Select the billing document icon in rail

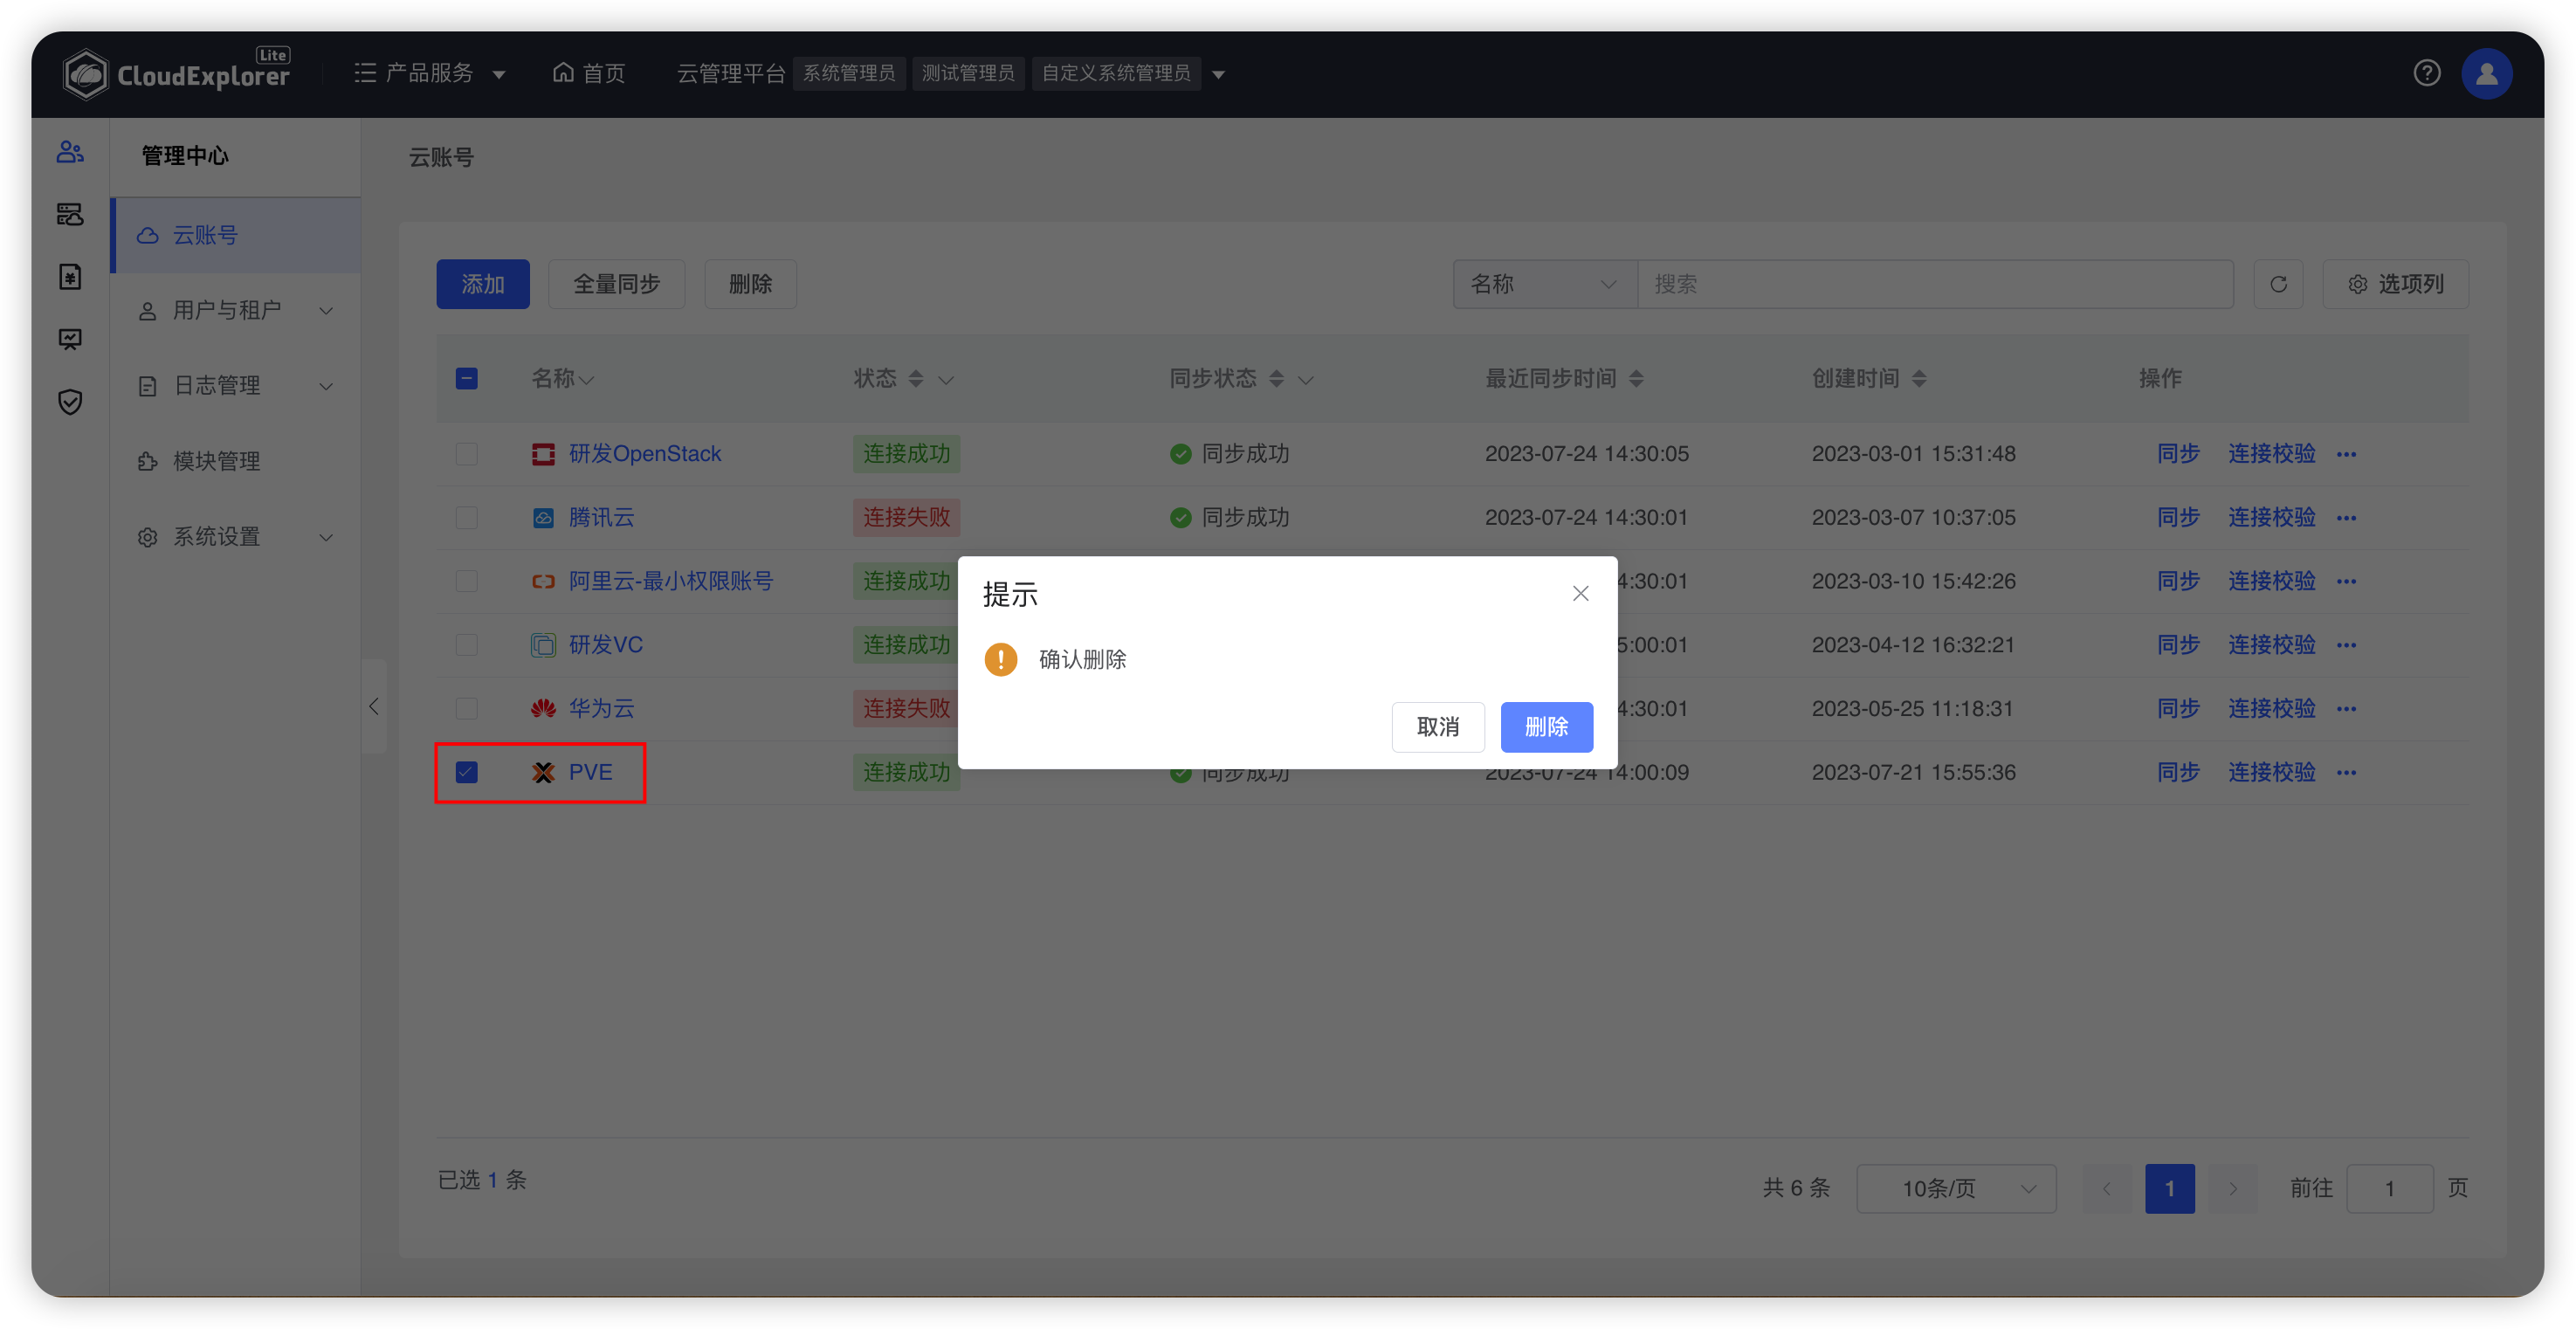[x=70, y=277]
